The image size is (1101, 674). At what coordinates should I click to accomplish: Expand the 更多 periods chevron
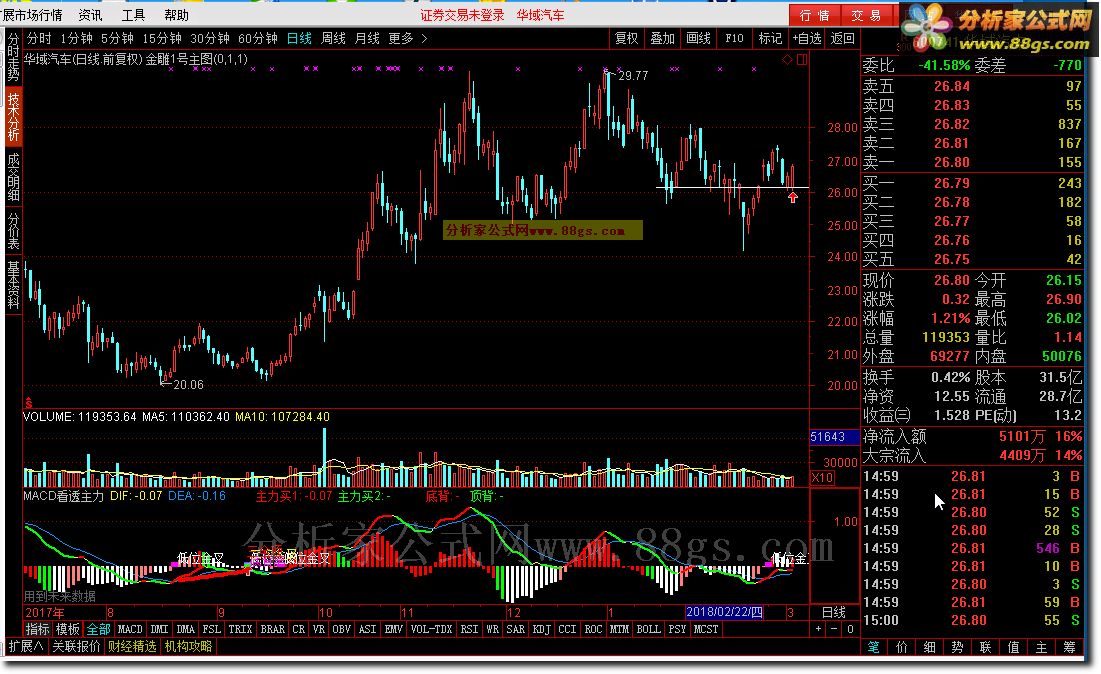click(424, 39)
